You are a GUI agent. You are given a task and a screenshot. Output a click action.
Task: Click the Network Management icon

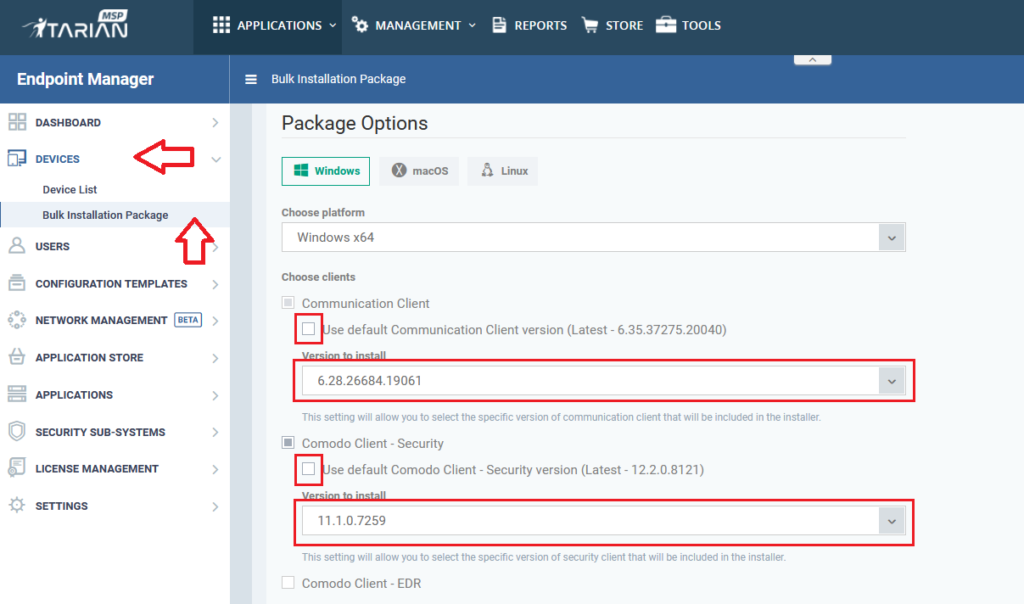[17, 320]
